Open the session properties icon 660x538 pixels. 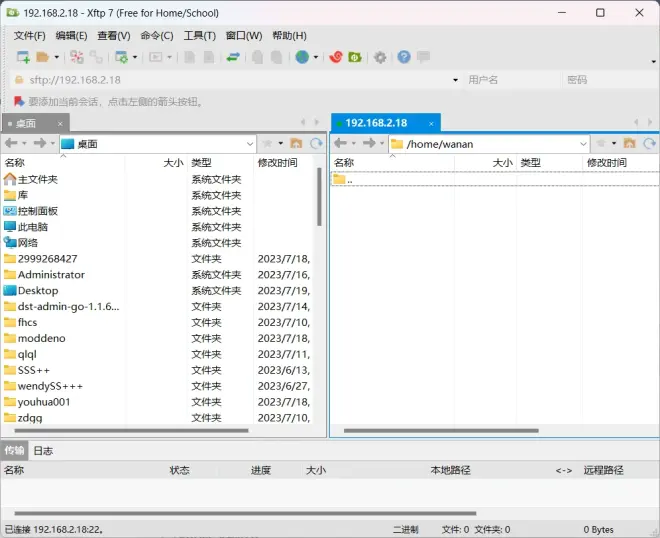pyautogui.click(x=122, y=57)
